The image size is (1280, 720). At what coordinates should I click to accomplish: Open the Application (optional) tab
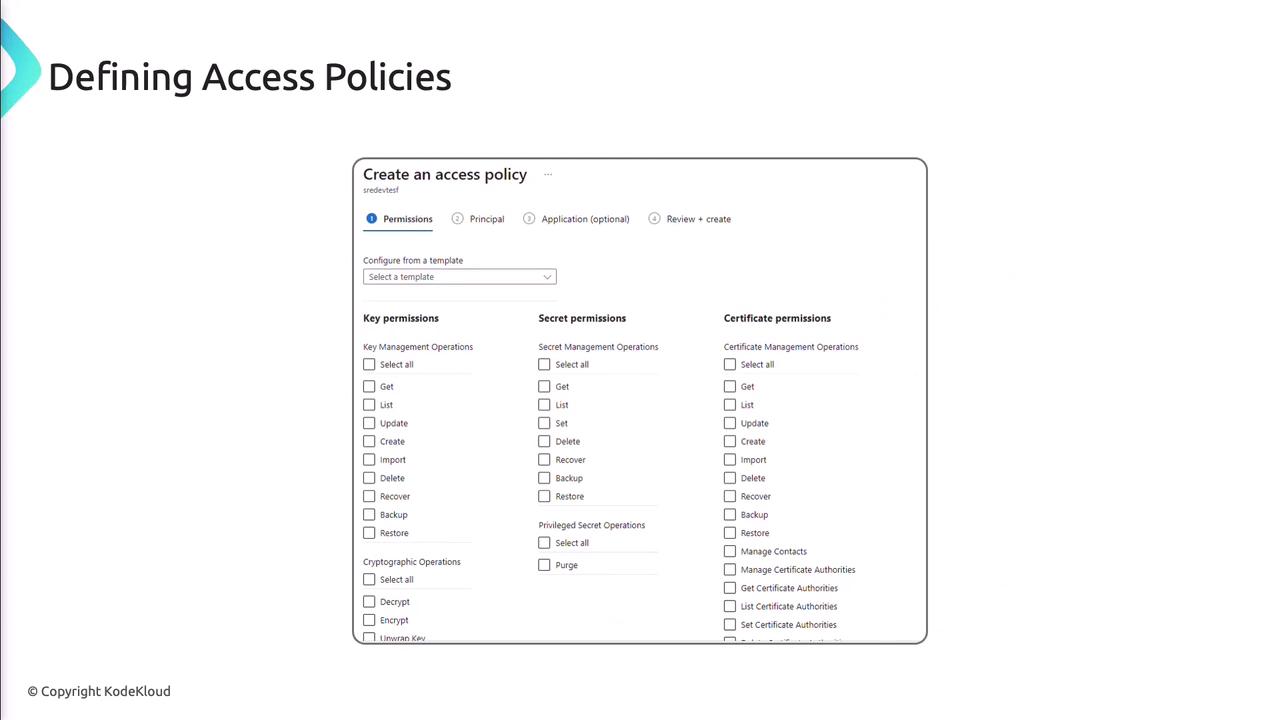coord(585,219)
